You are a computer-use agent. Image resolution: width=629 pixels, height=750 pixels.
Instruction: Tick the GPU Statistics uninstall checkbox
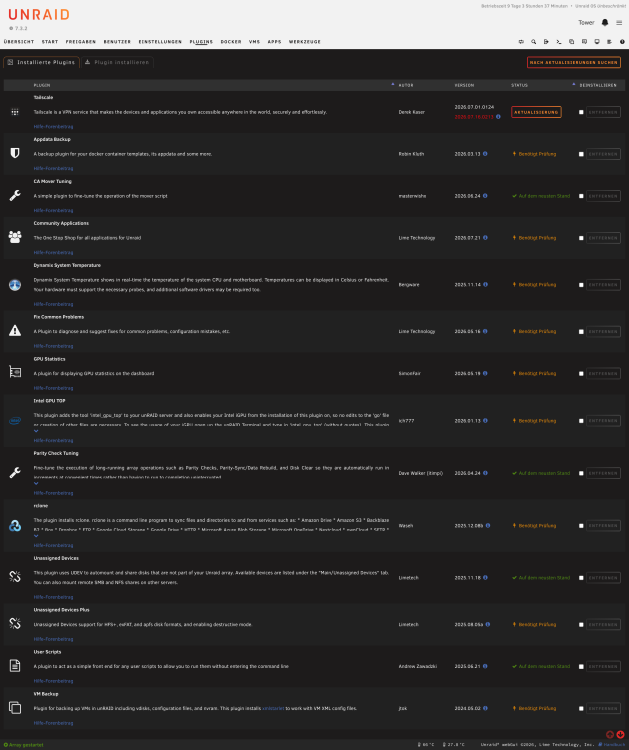click(581, 374)
